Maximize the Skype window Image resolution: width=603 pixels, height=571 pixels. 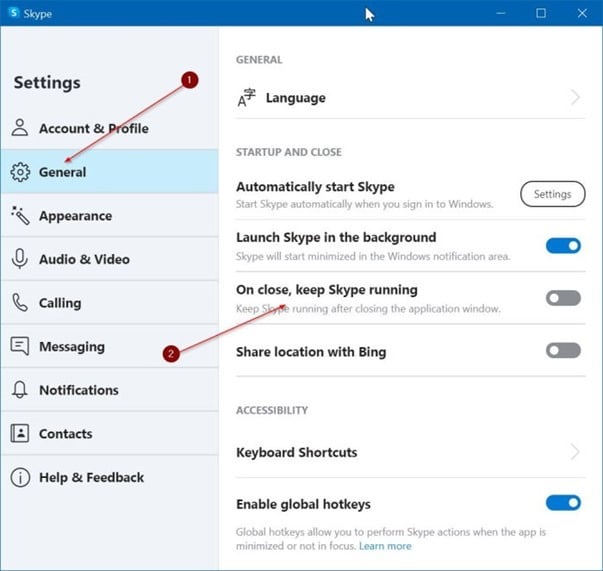[x=541, y=13]
